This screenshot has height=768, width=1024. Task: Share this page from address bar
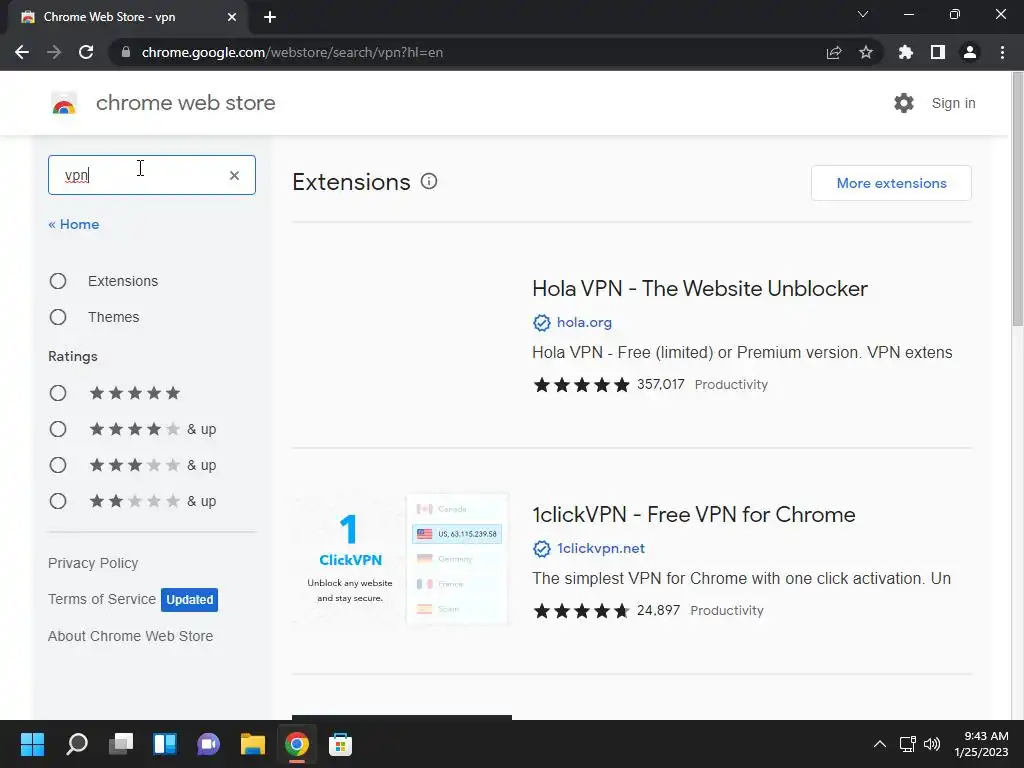(x=833, y=52)
